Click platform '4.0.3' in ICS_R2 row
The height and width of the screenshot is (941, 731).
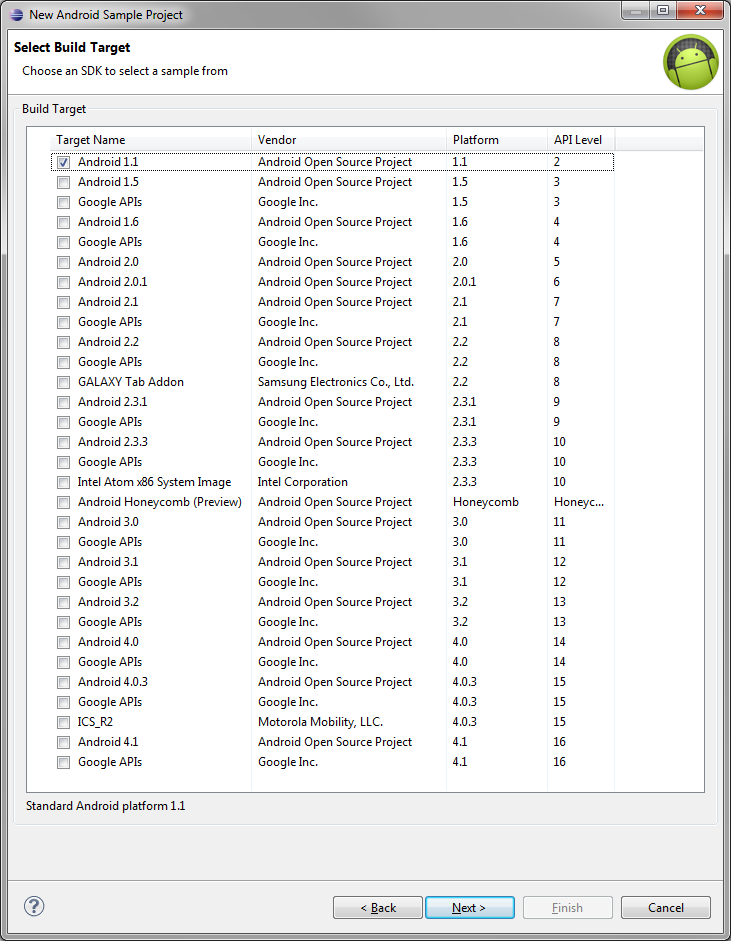(465, 721)
